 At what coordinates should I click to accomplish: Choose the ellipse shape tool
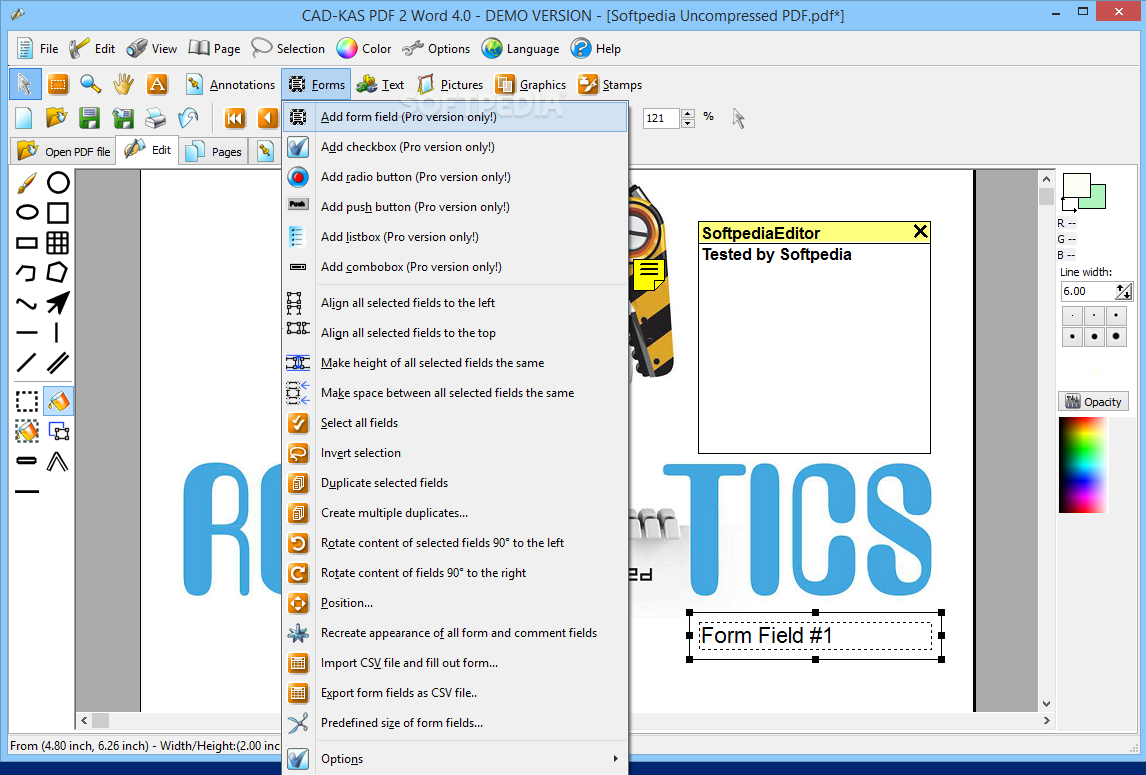point(27,212)
